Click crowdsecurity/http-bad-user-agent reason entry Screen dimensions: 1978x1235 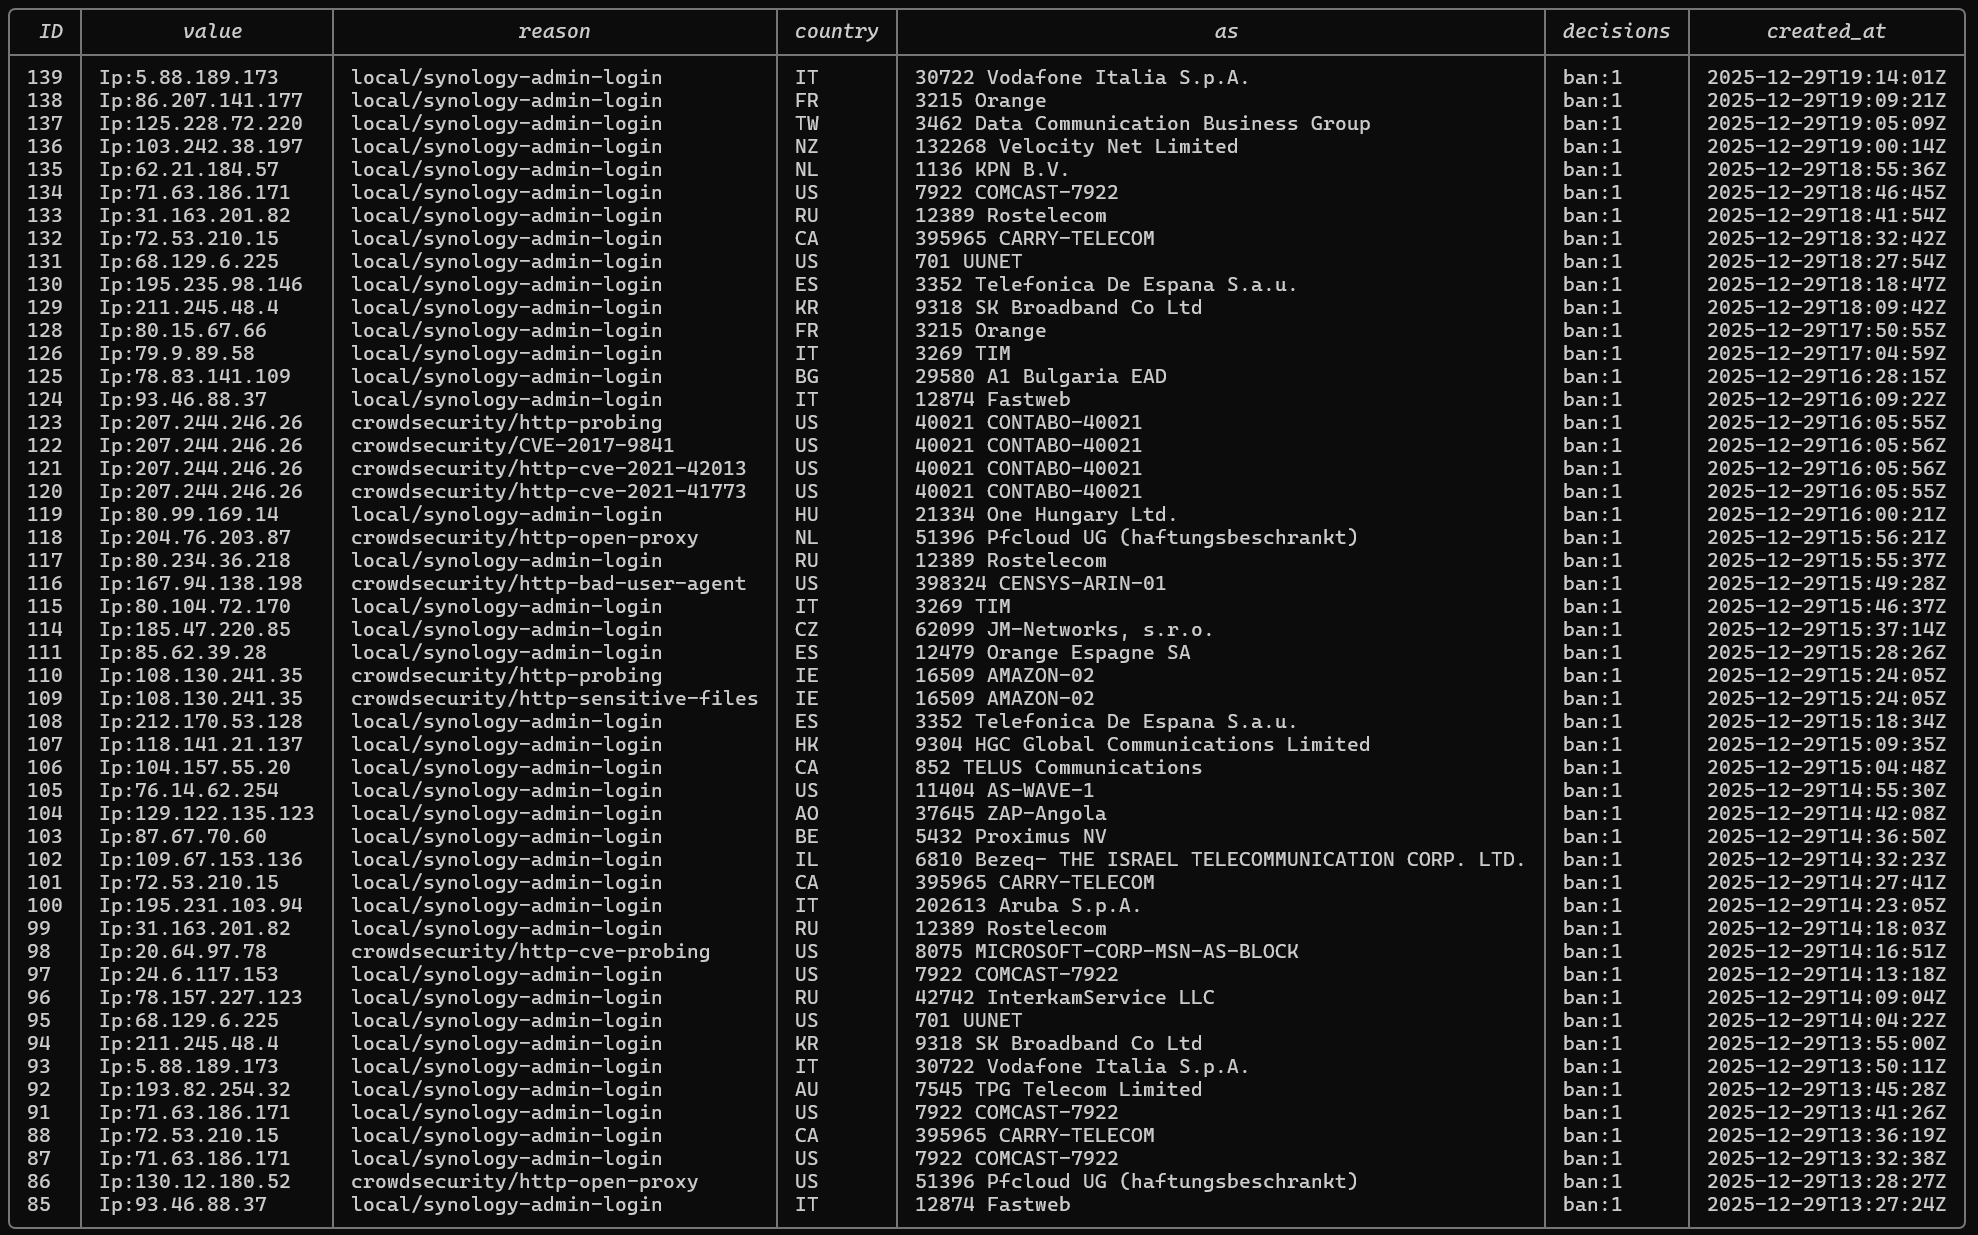click(x=548, y=583)
